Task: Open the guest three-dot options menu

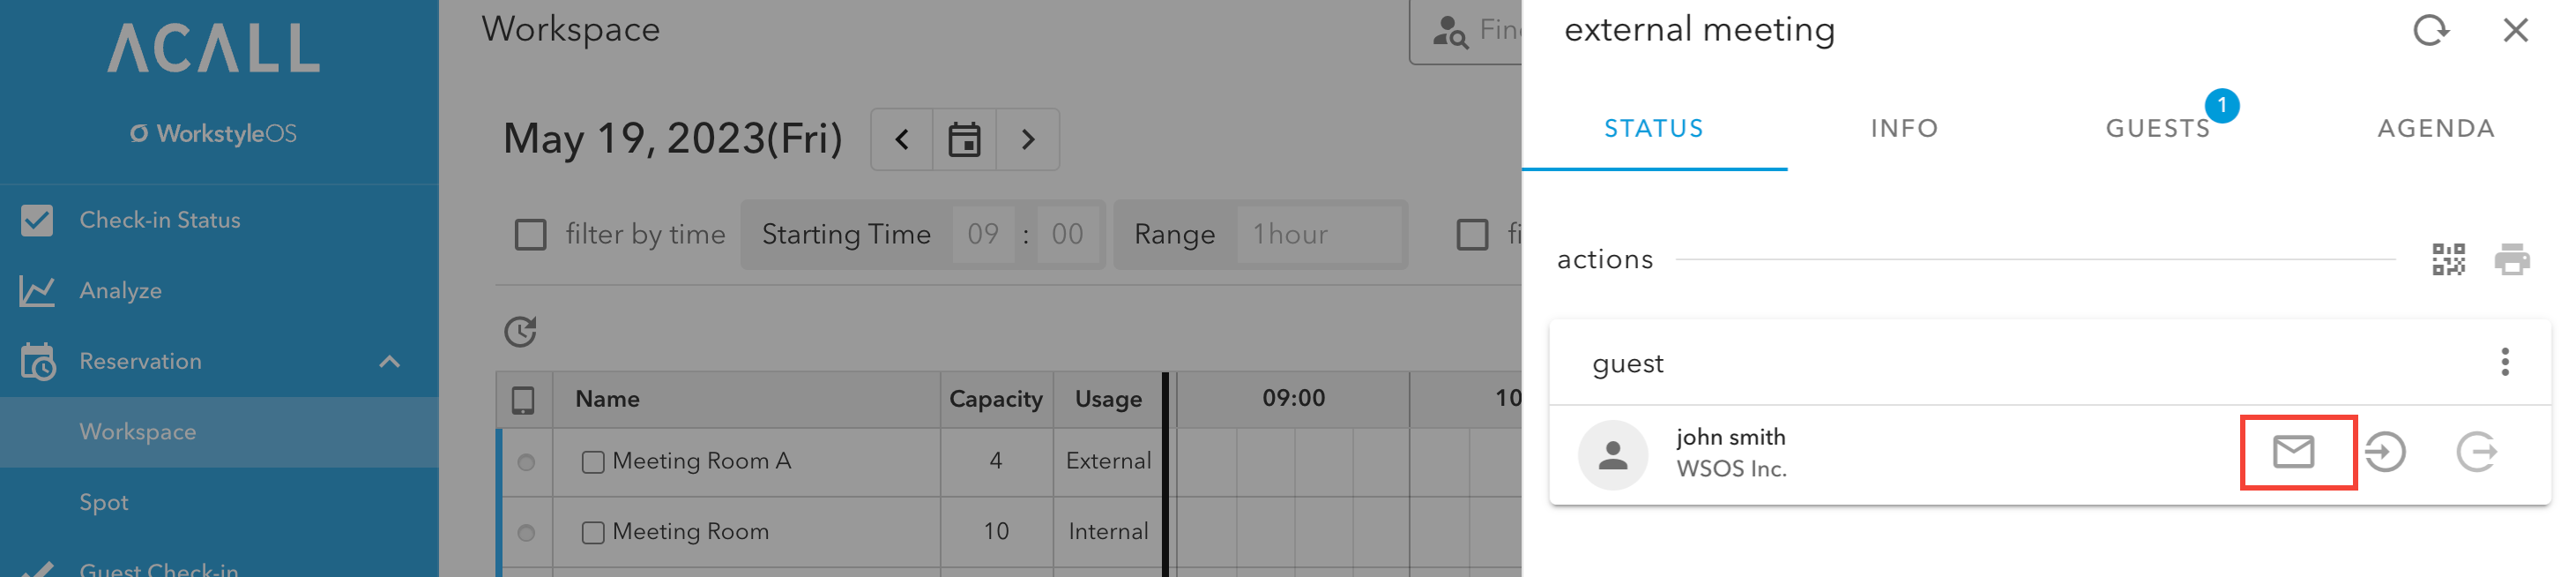Action: click(x=2505, y=362)
